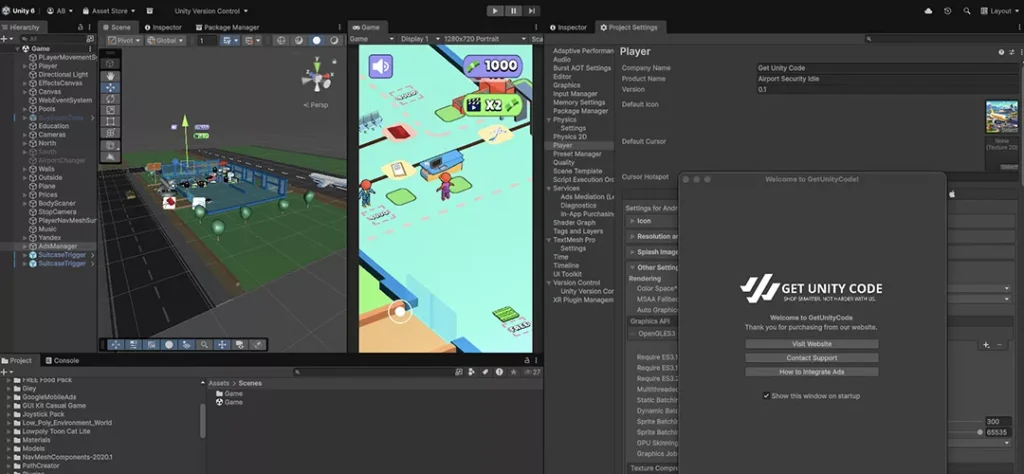Toggle the Project panel lock icon
1024x474 pixels.
526,360
